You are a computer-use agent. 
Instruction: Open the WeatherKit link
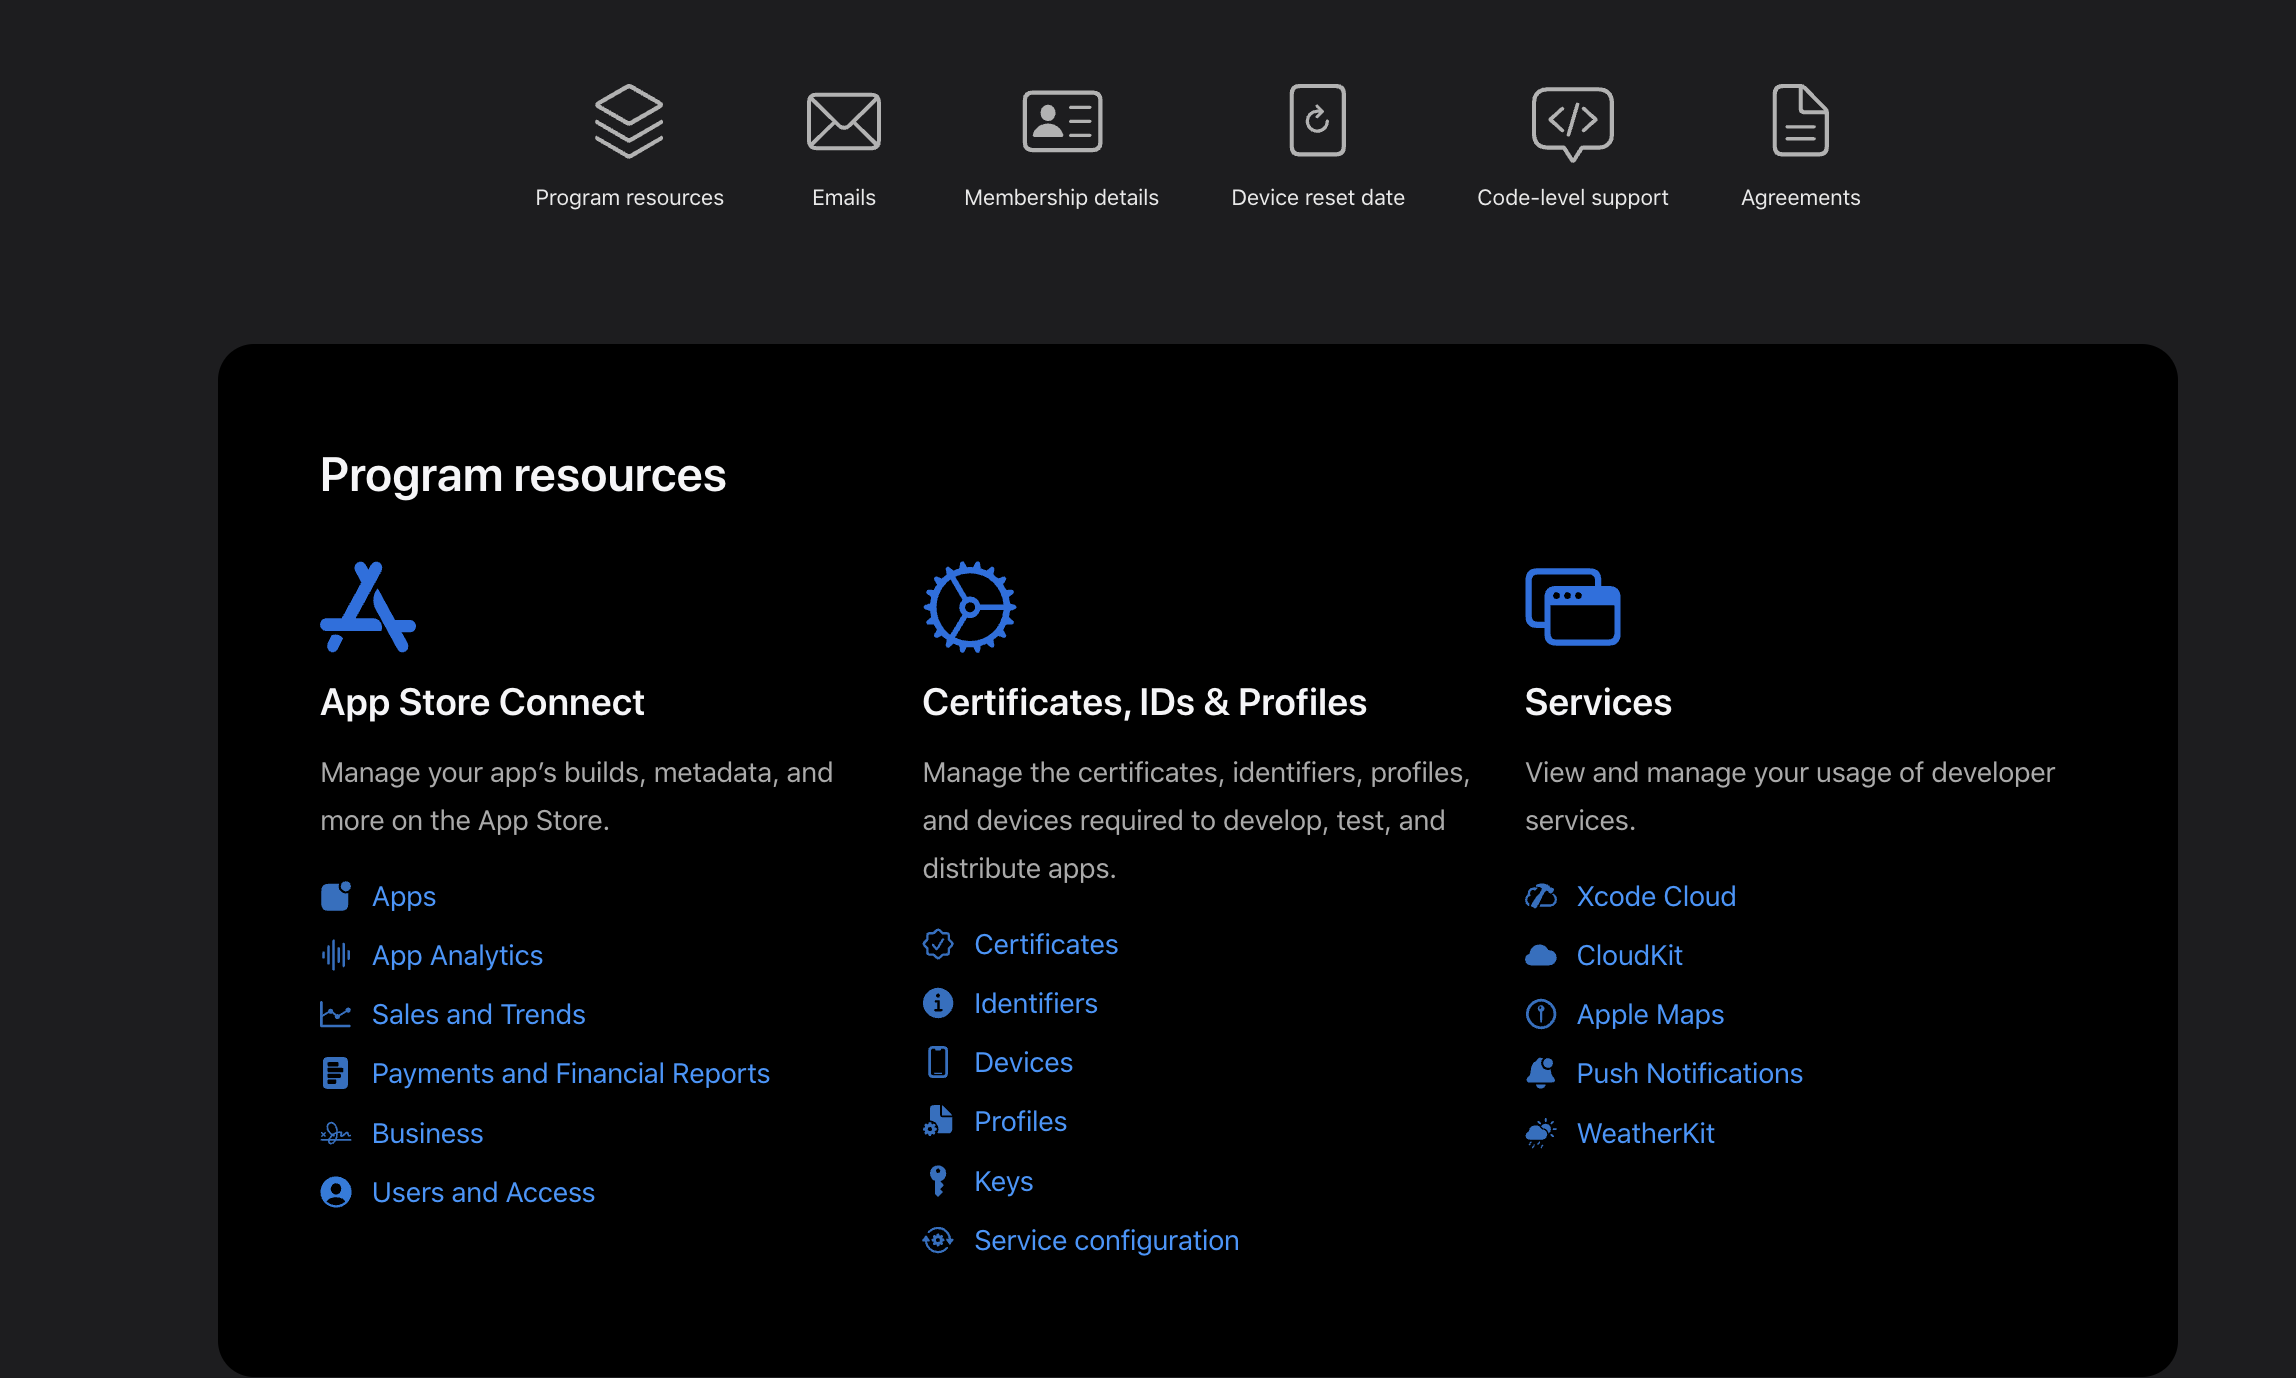1645,1133
